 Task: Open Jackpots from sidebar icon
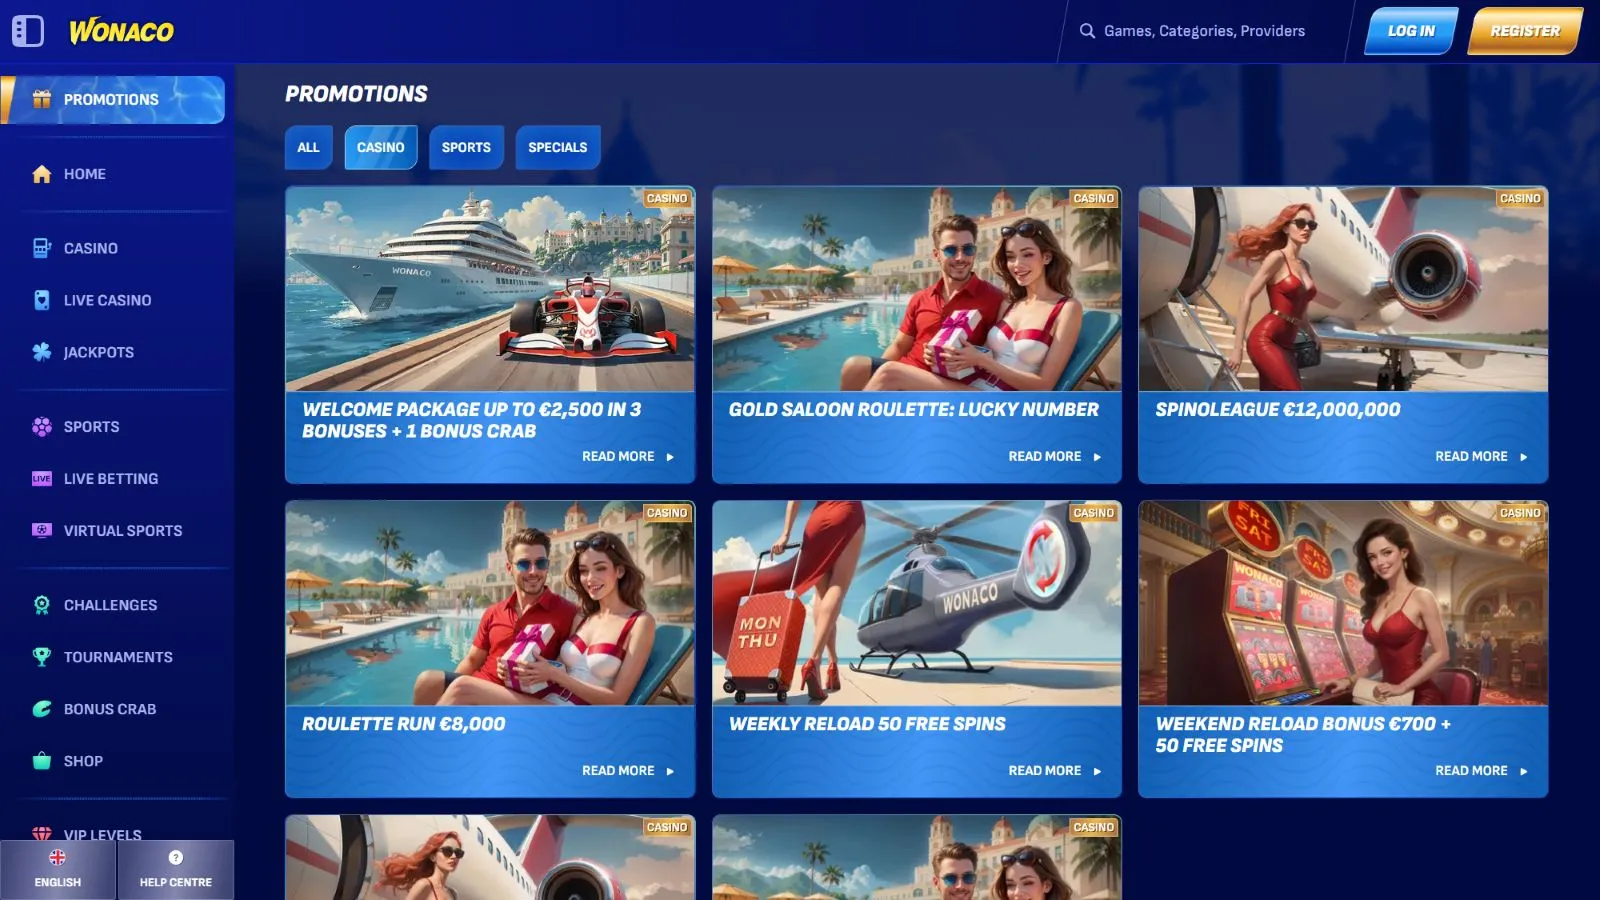pyautogui.click(x=42, y=352)
